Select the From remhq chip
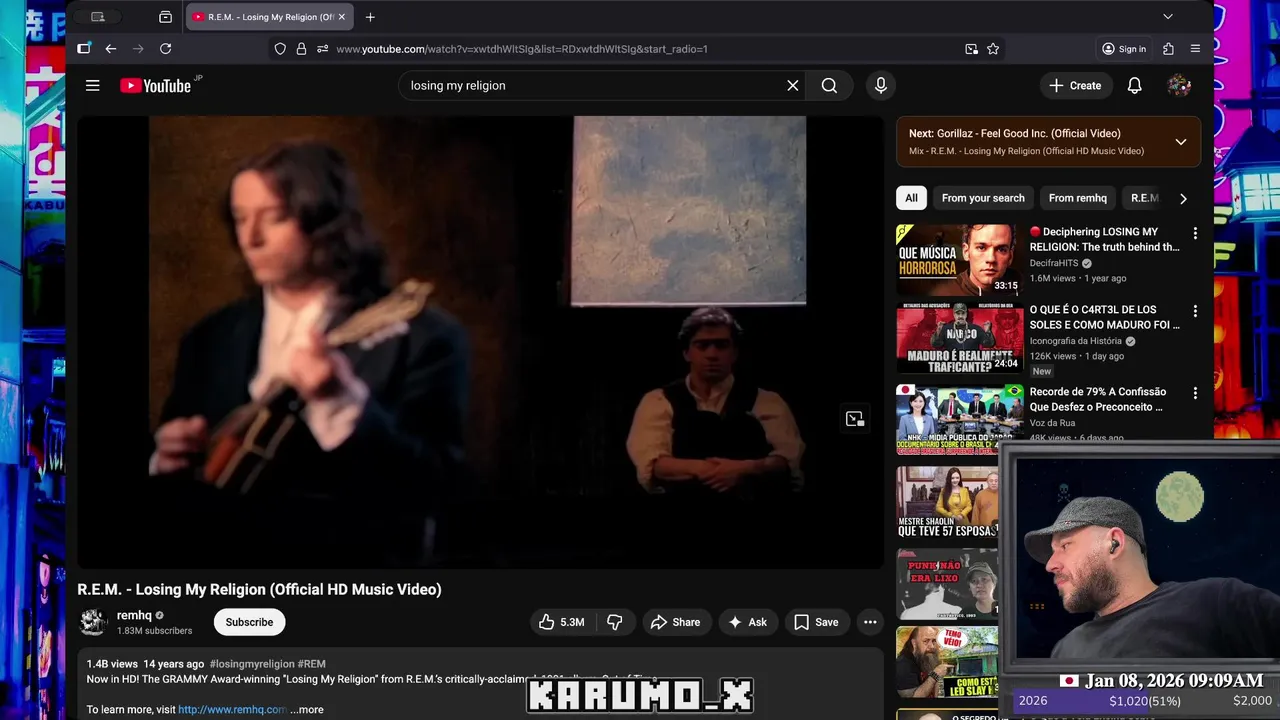This screenshot has height=720, width=1280. coord(1078,198)
